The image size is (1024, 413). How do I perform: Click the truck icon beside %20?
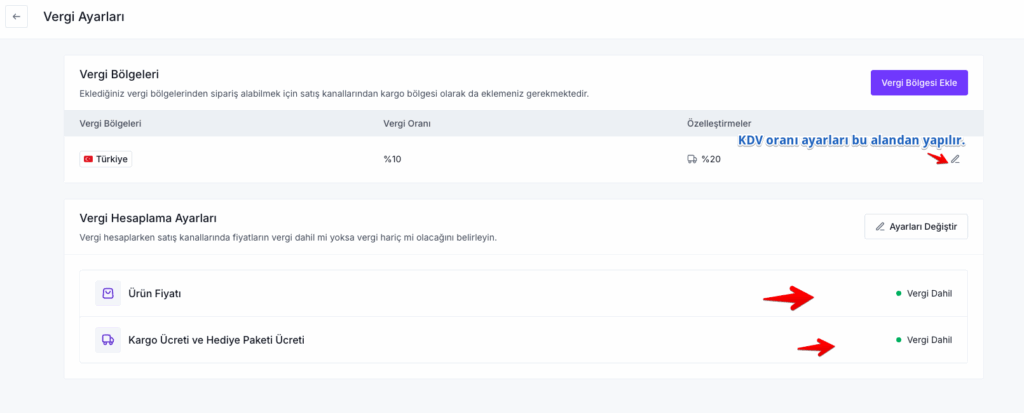692,159
